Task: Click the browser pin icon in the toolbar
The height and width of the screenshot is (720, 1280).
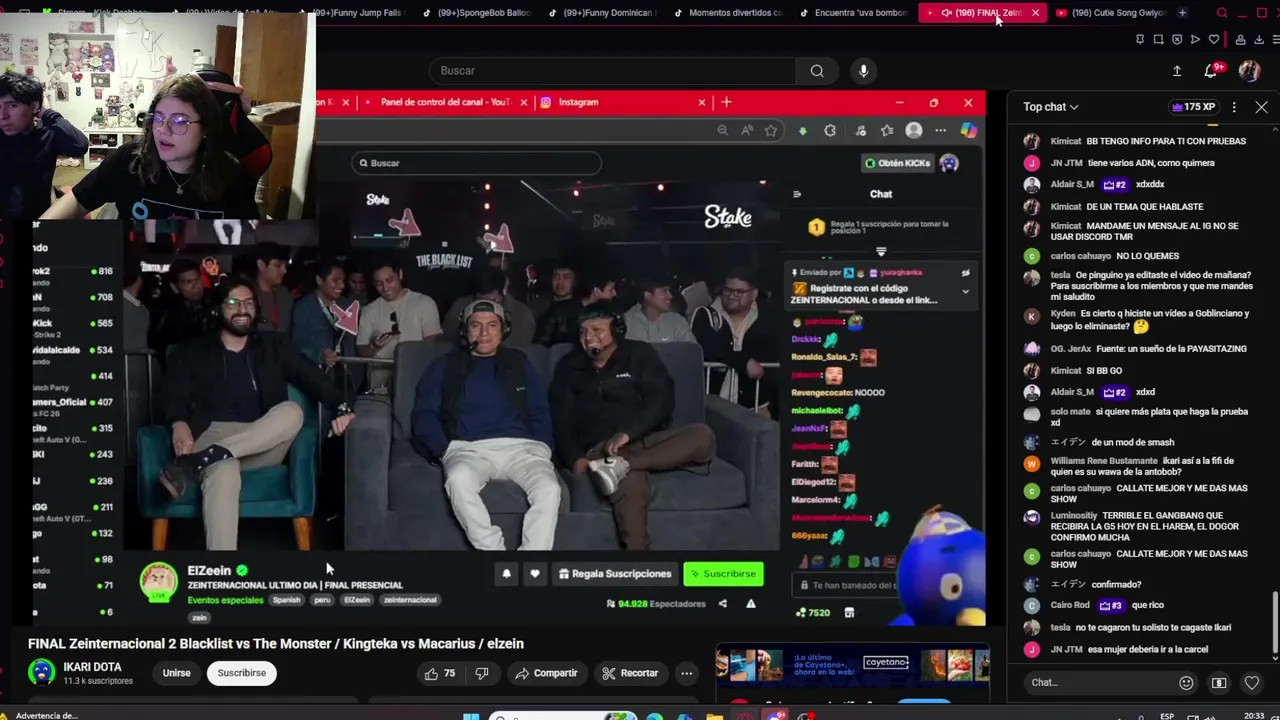Action: [1139, 39]
